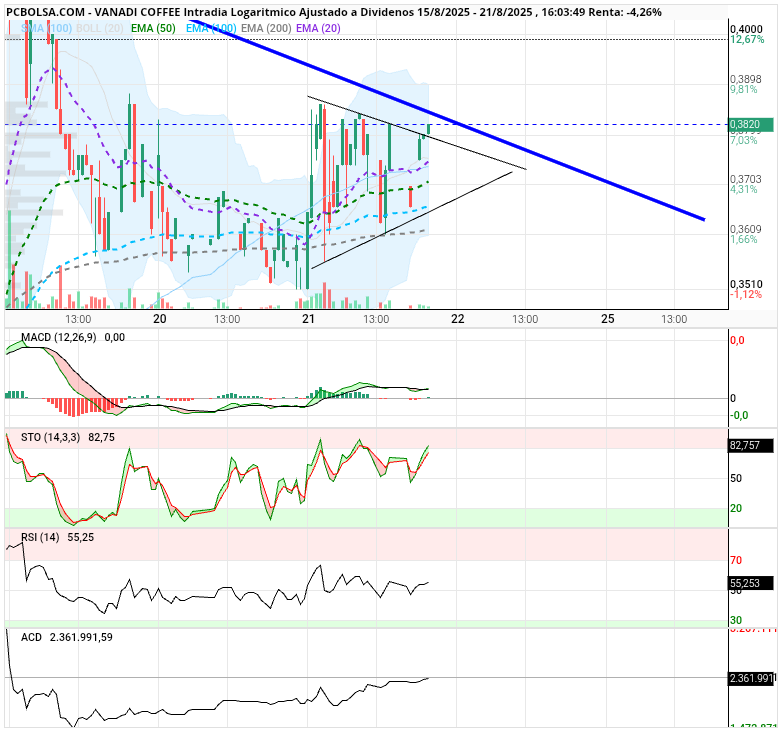This screenshot has width=782, height=732.
Task: Click the MACD (12,26,9) panel title
Action: (x=59, y=338)
